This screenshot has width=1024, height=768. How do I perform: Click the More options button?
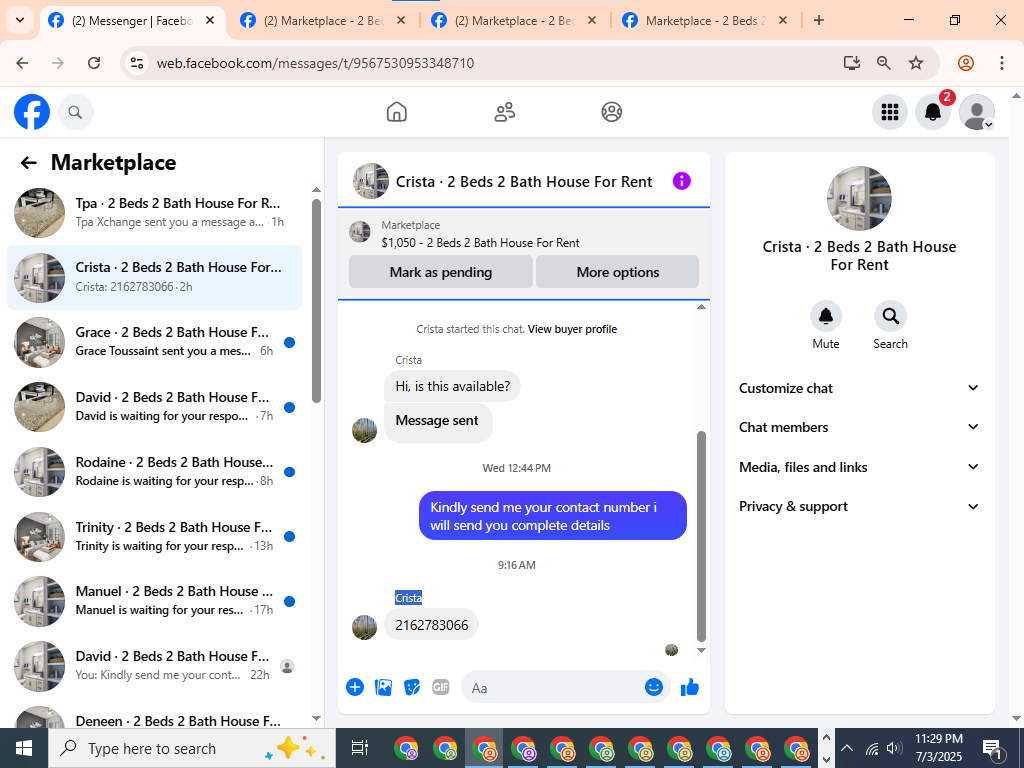[617, 272]
